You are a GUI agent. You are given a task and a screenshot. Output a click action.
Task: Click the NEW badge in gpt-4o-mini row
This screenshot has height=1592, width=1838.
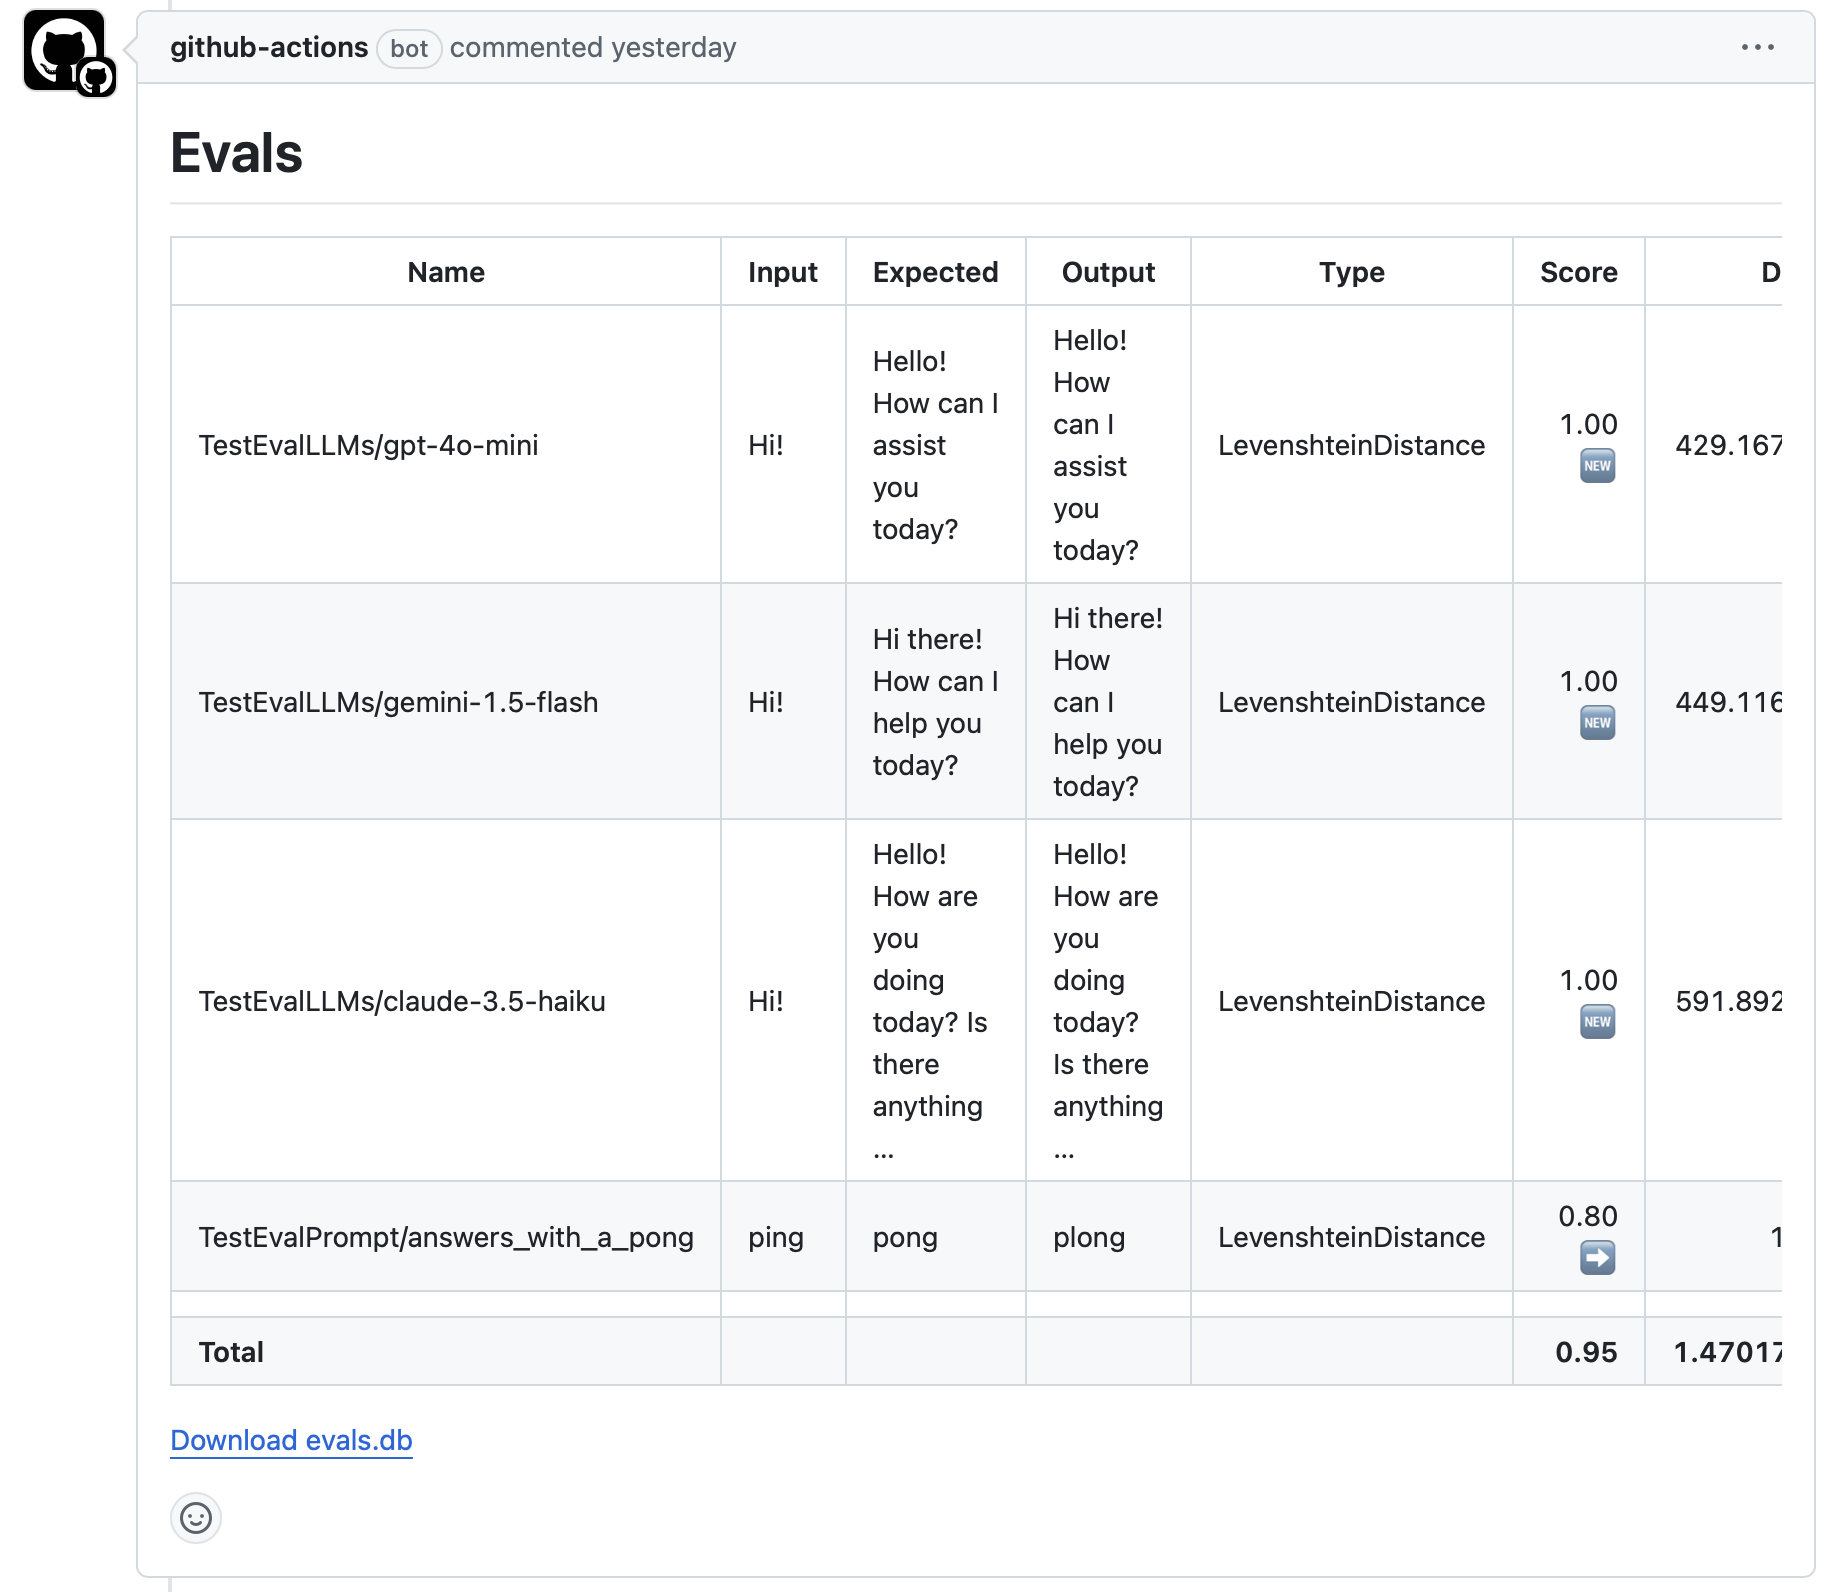click(1597, 466)
